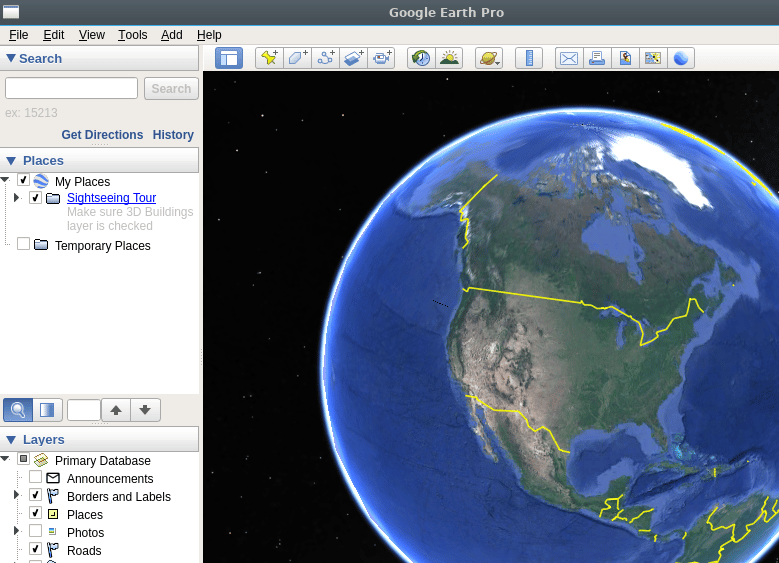Image resolution: width=779 pixels, height=563 pixels.
Task: Add a placemark with the yellow pushpin
Action: pos(269,58)
